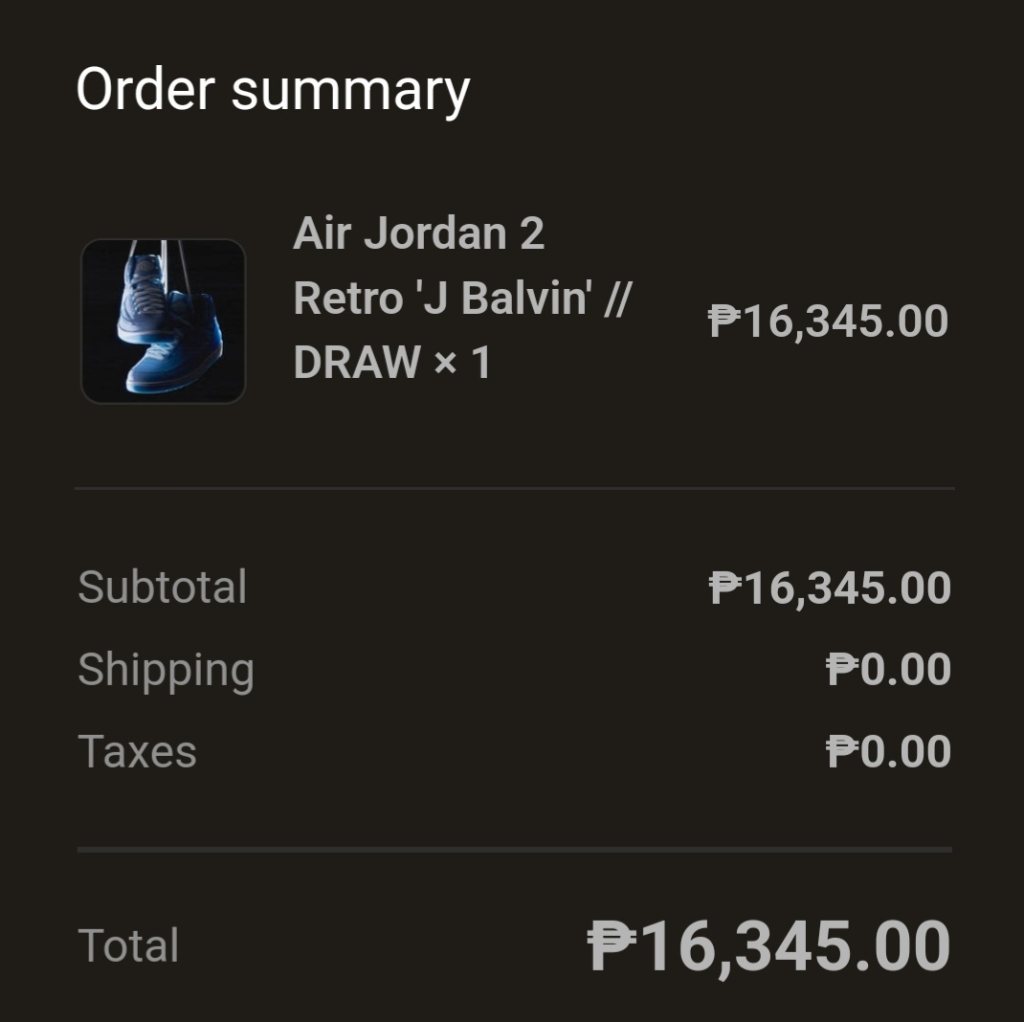
Task: Click the divider line above Total
Action: [514, 850]
